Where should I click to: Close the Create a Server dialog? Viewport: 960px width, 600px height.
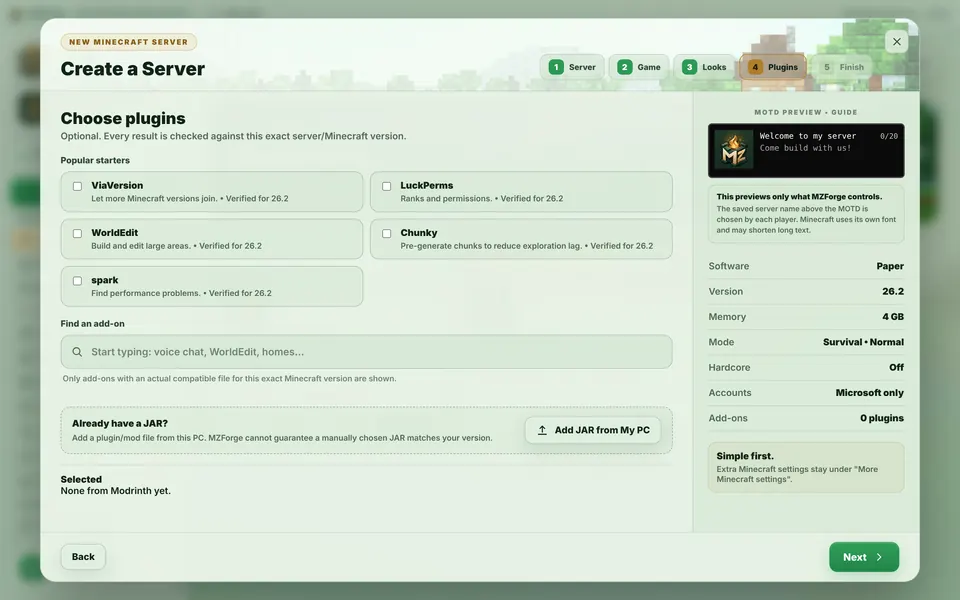[896, 42]
